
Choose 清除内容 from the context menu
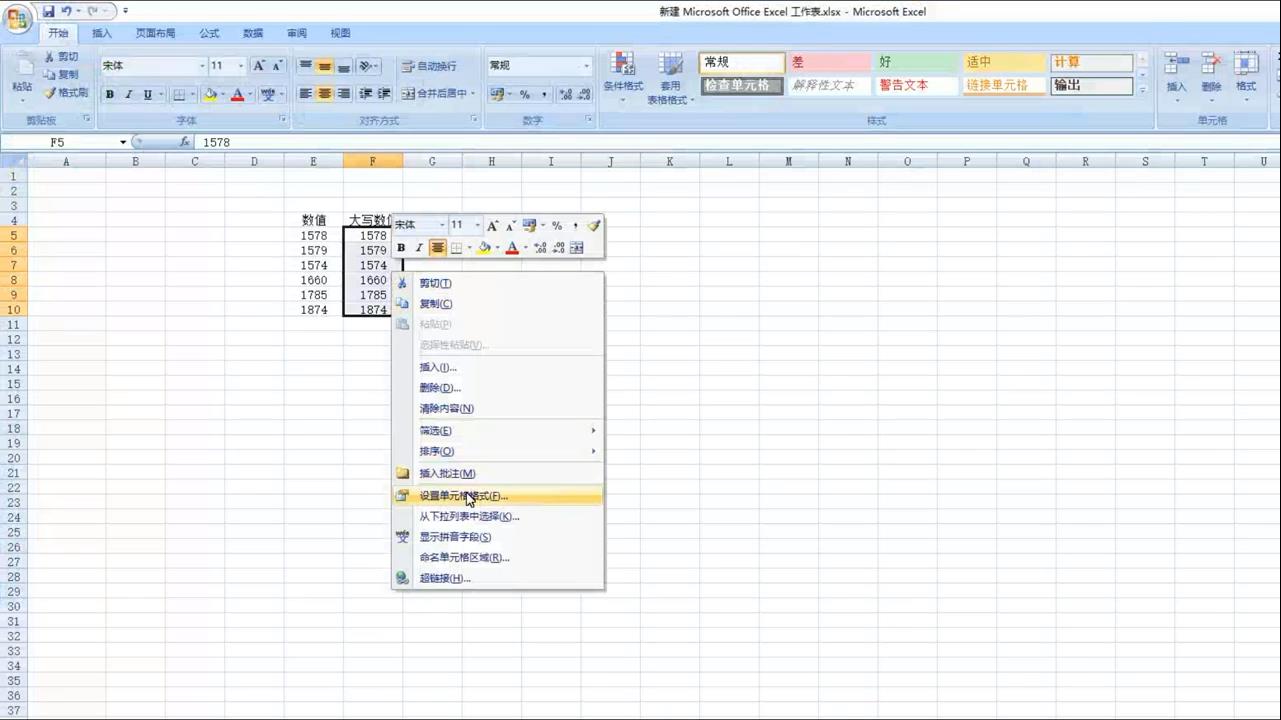[x=446, y=408]
